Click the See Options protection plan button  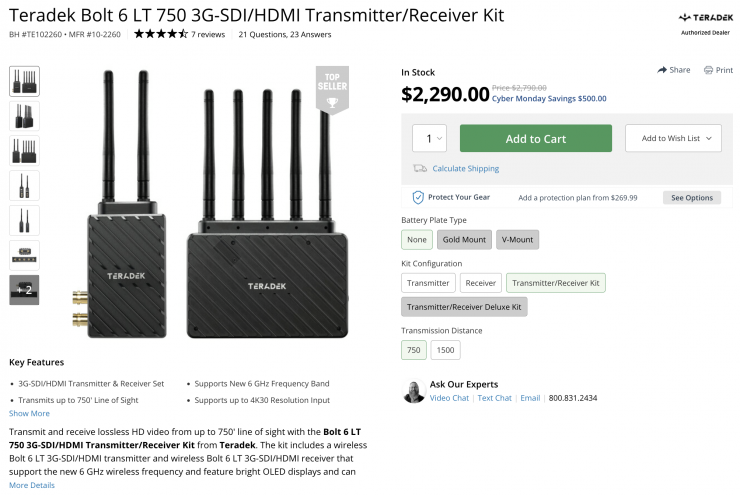(691, 198)
